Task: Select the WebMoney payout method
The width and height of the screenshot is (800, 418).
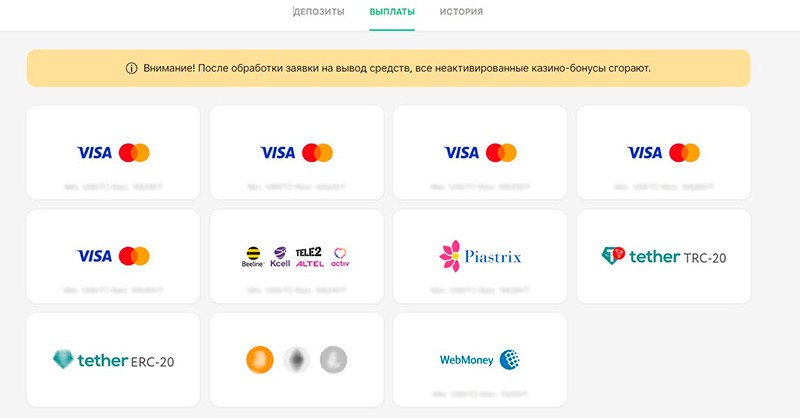Action: pos(480,360)
